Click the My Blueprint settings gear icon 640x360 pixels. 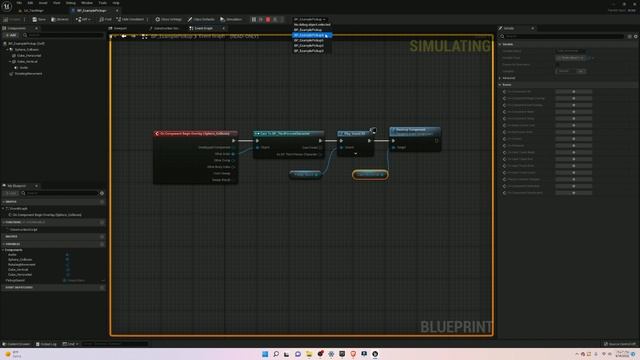coord(102,193)
